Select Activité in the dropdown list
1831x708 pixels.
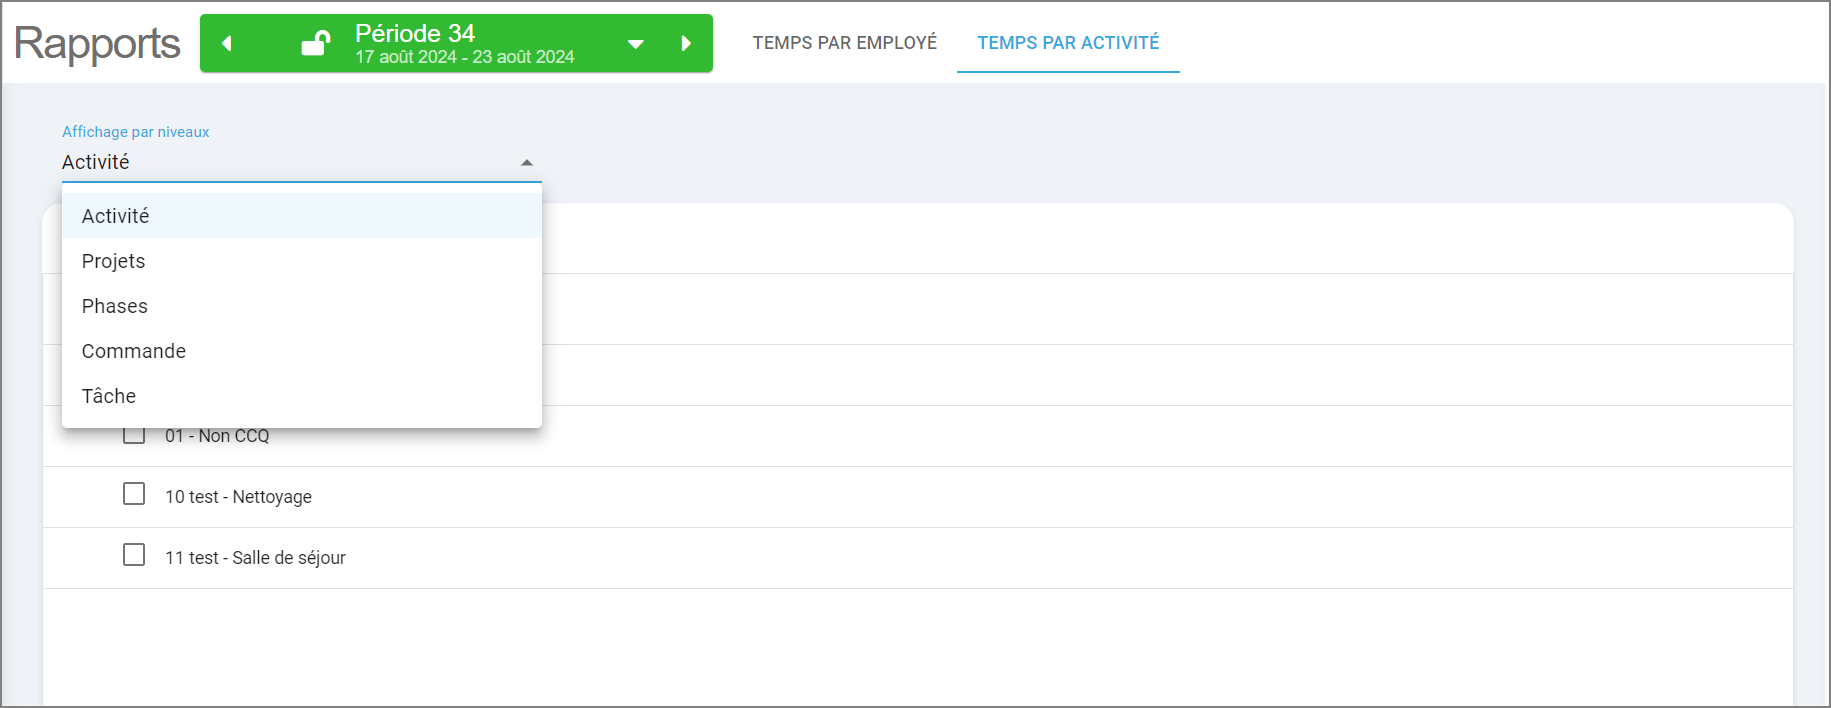point(302,216)
